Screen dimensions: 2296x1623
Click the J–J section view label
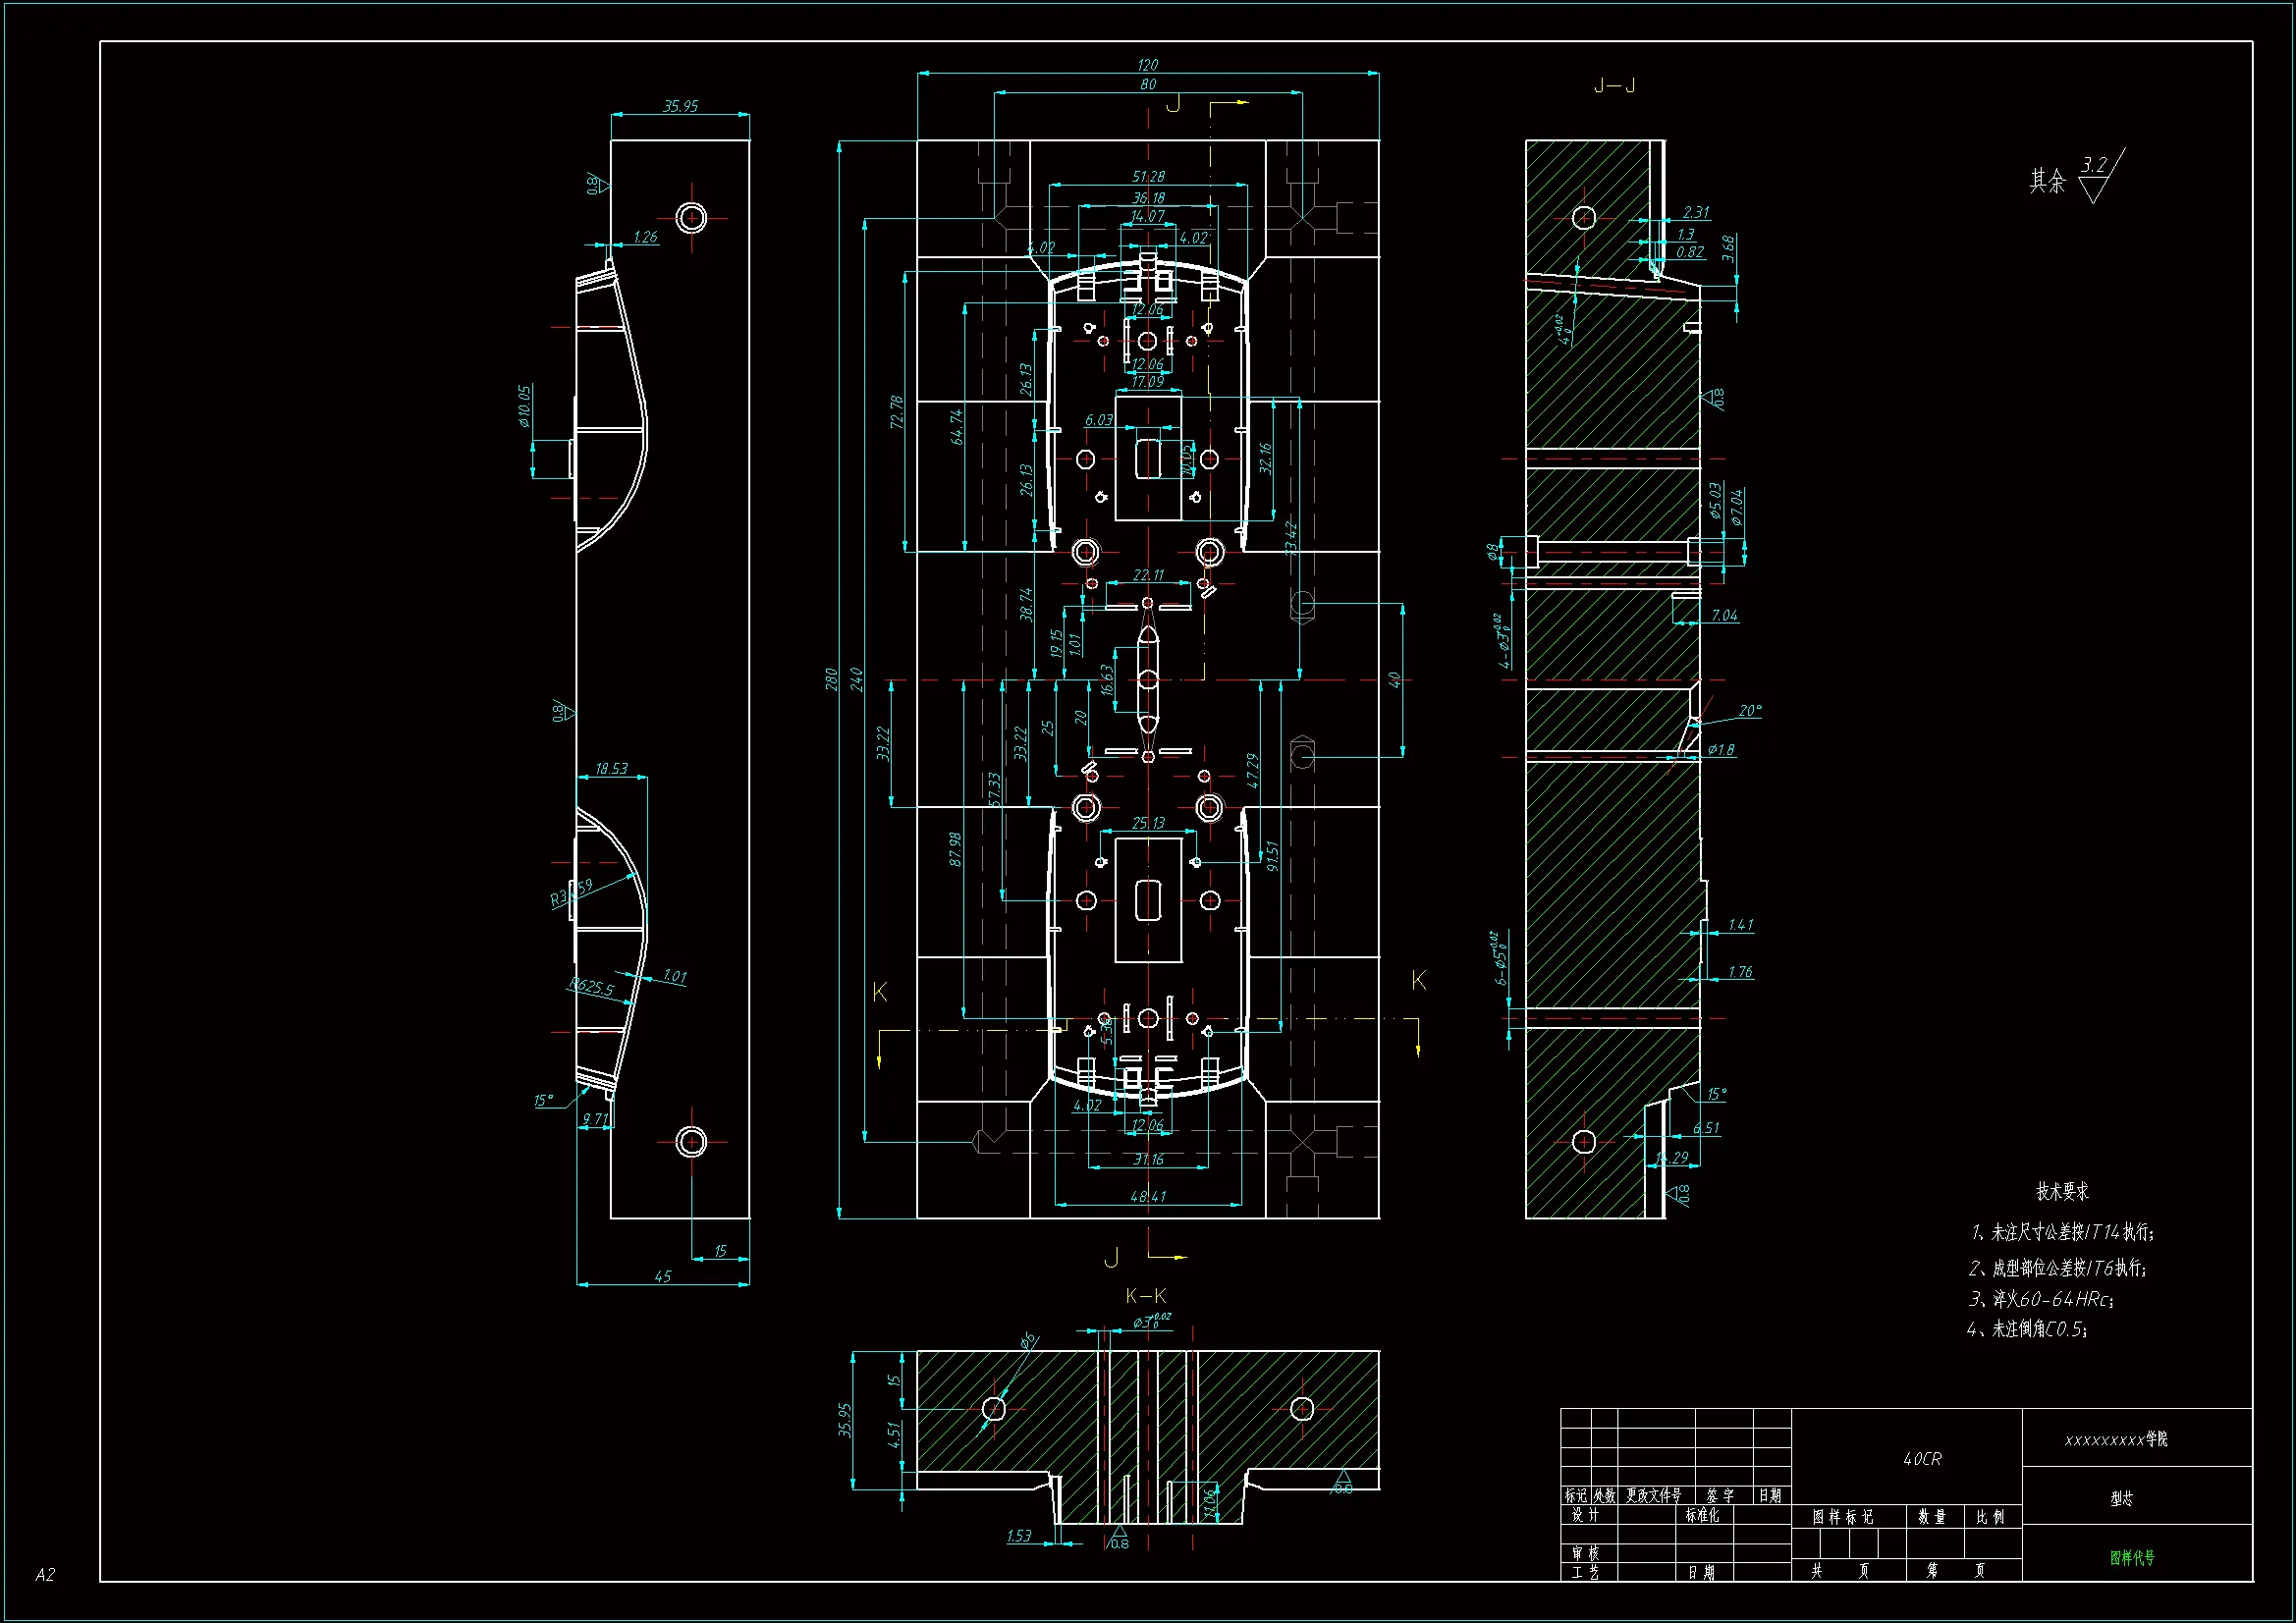[x=1614, y=86]
